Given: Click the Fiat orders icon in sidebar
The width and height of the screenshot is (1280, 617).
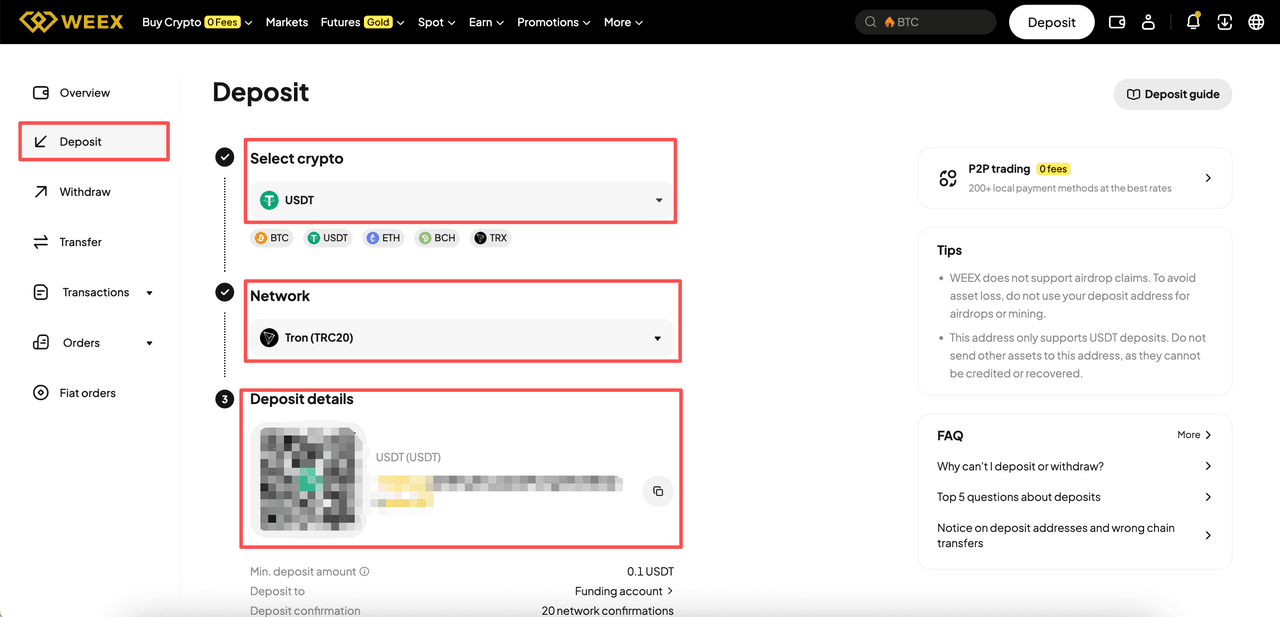Looking at the screenshot, I should click(x=41, y=393).
